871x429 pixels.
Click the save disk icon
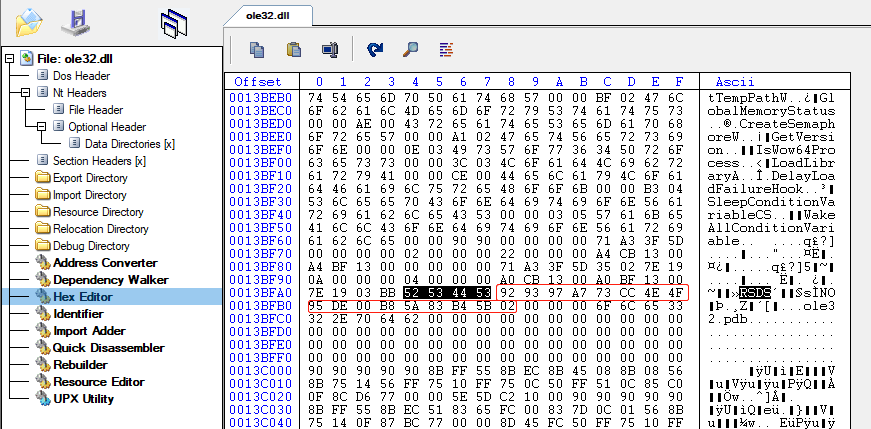(76, 24)
